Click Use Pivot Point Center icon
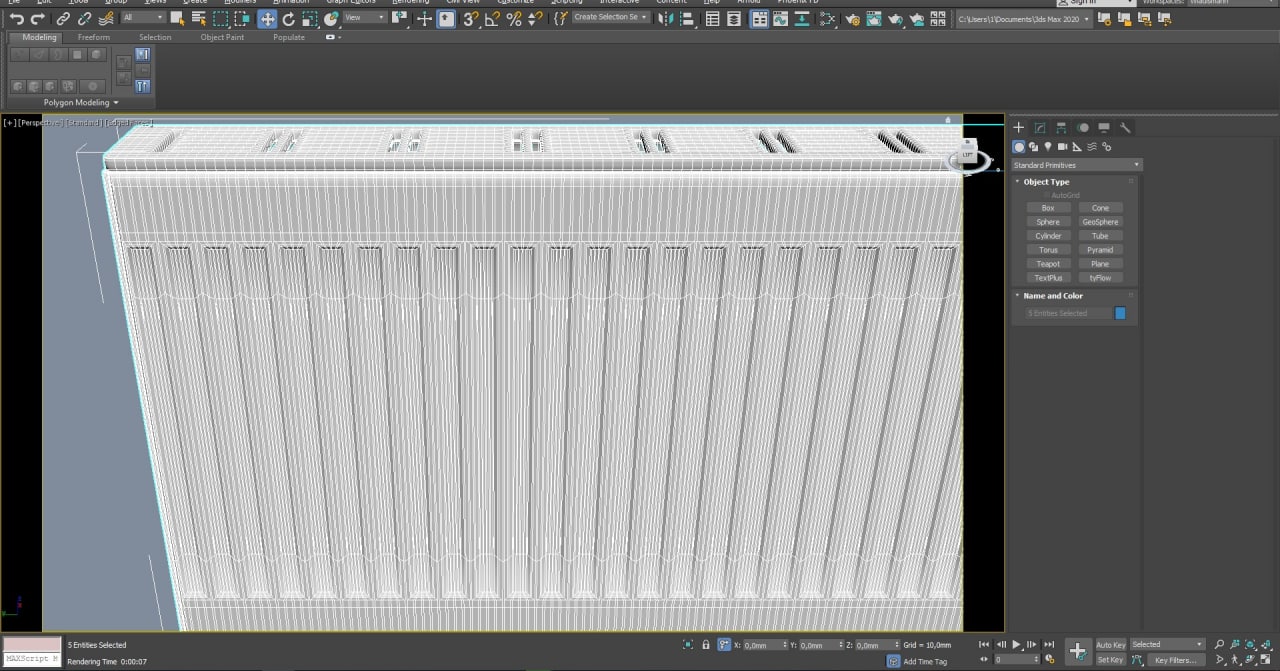Screen dimensions: 1280x671 [x=399, y=18]
